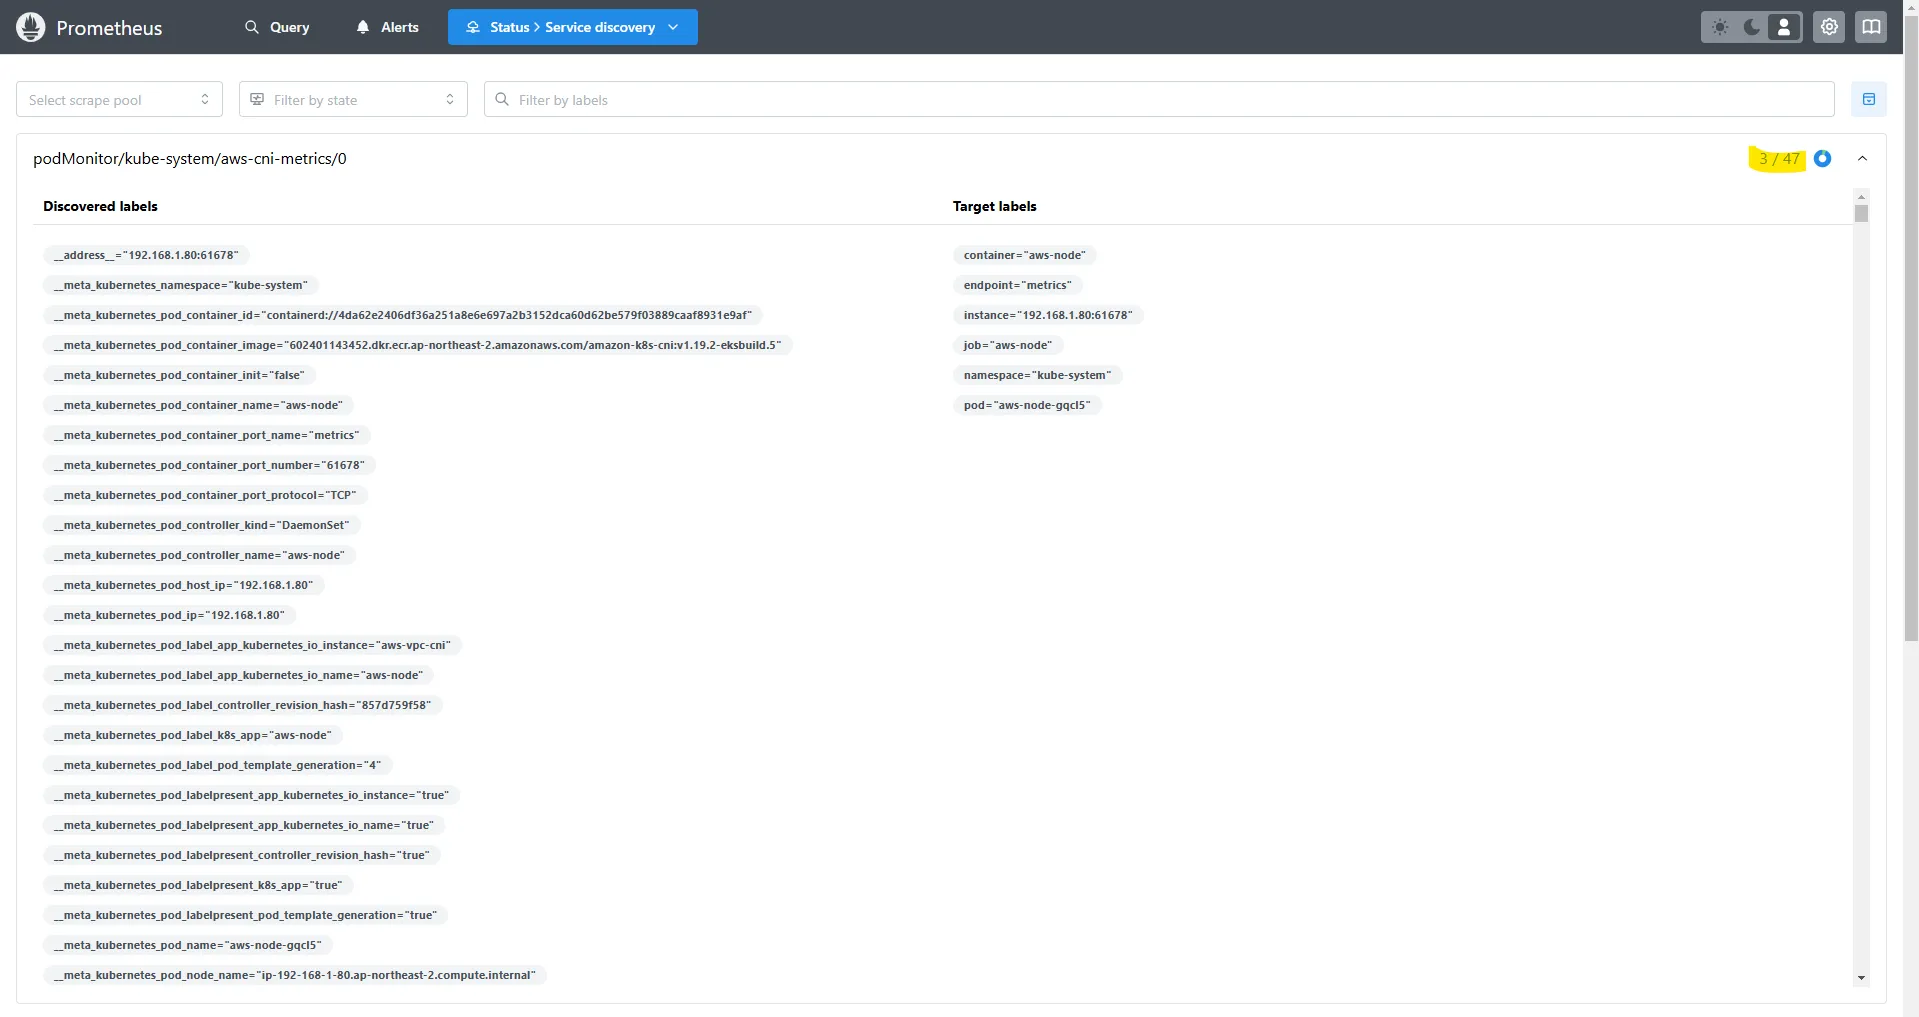Image resolution: width=1919 pixels, height=1017 pixels.
Task: Click the labels list scrollbar thumb
Action: tap(1861, 213)
